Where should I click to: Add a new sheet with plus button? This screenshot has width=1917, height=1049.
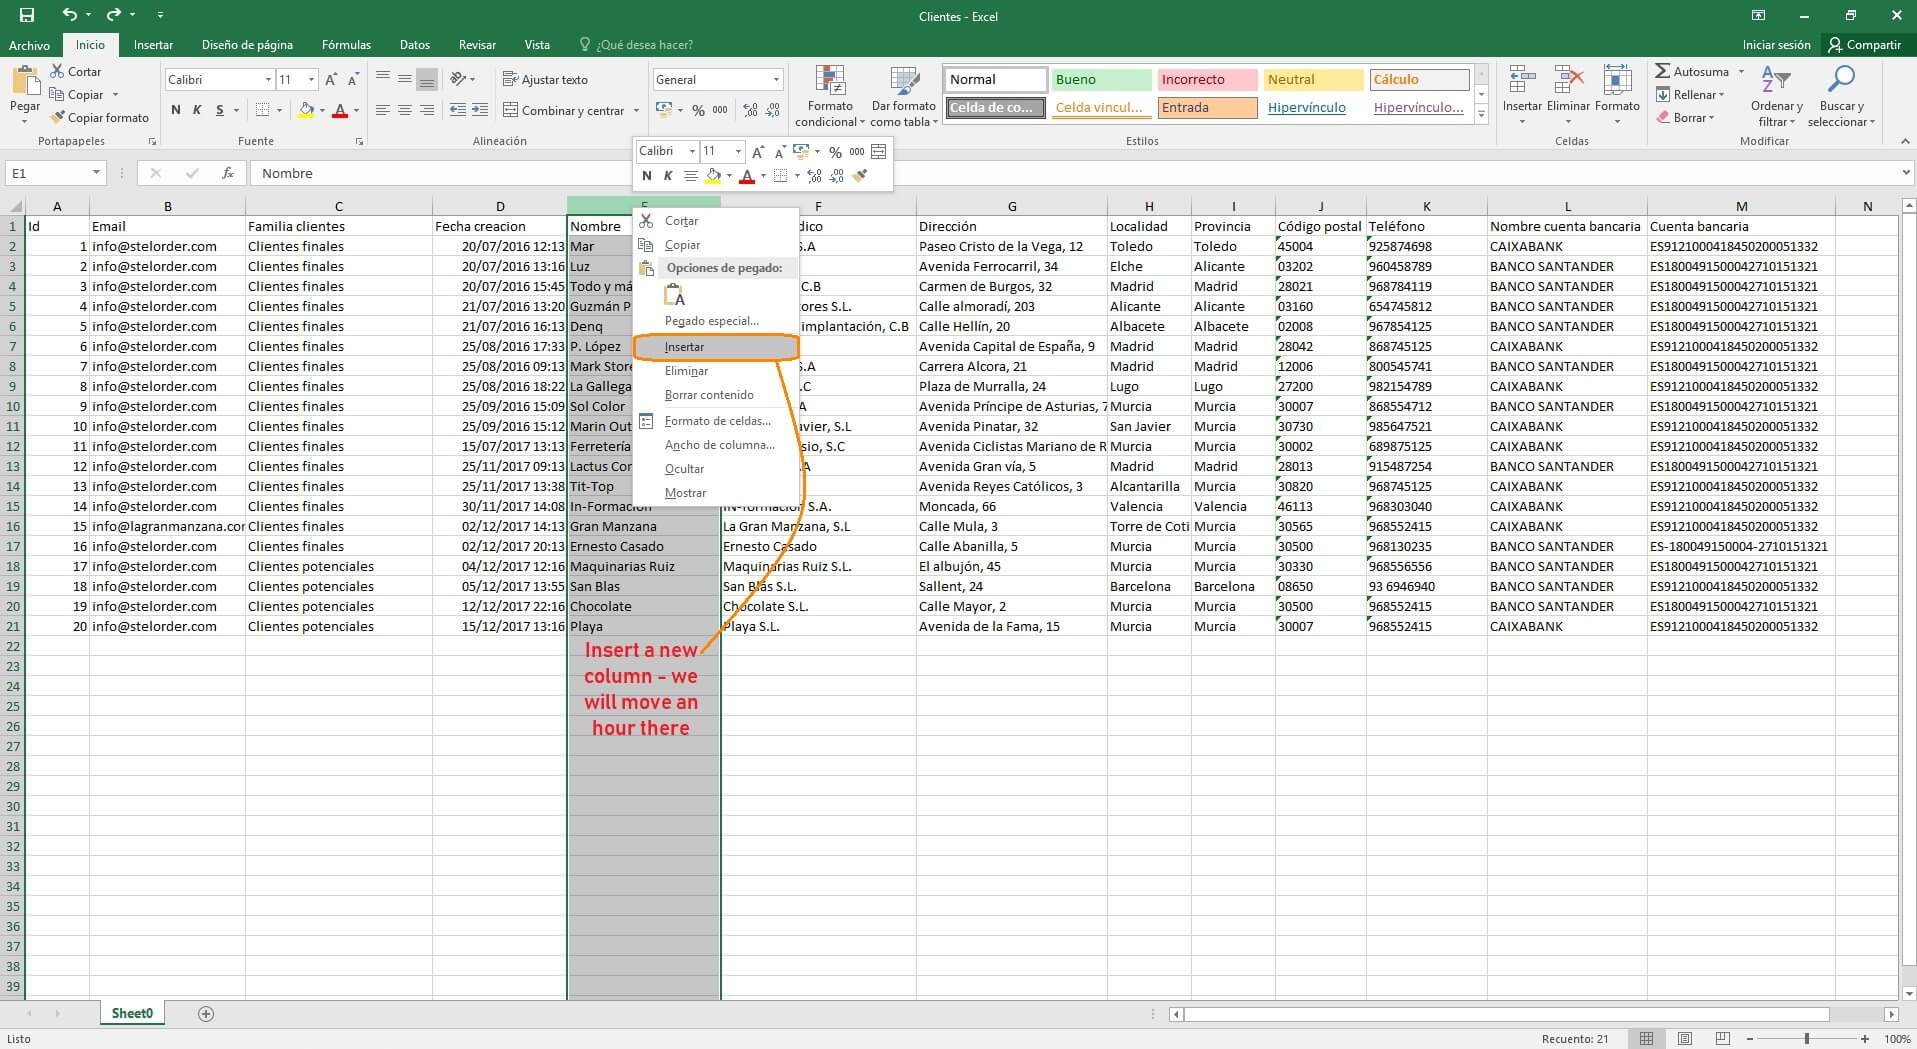pos(206,1014)
